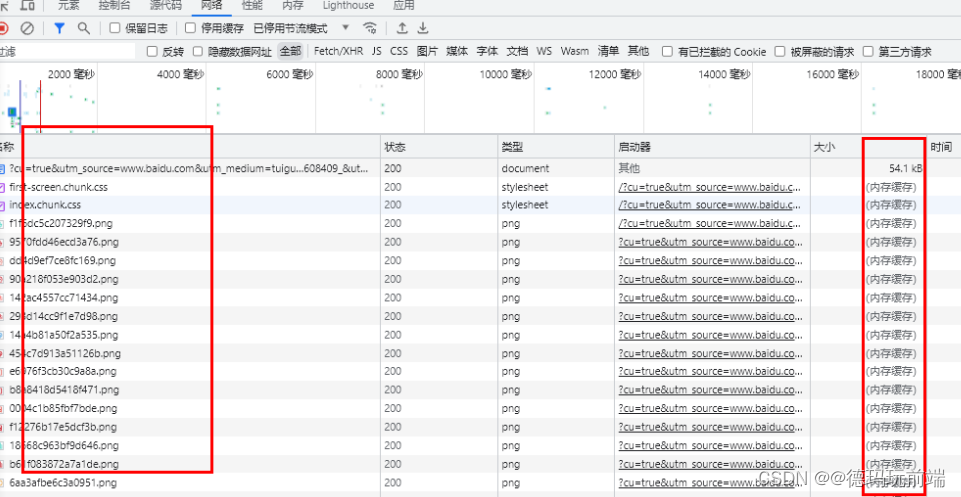This screenshot has width=961, height=497.
Task: Toggle the device toolbar icon
Action: pos(28,6)
